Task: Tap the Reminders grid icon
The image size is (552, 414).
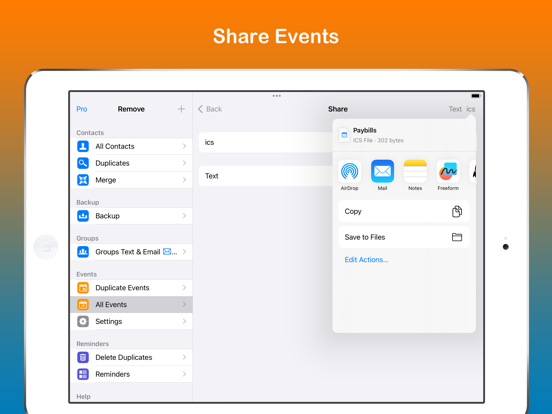Action: coord(83,374)
